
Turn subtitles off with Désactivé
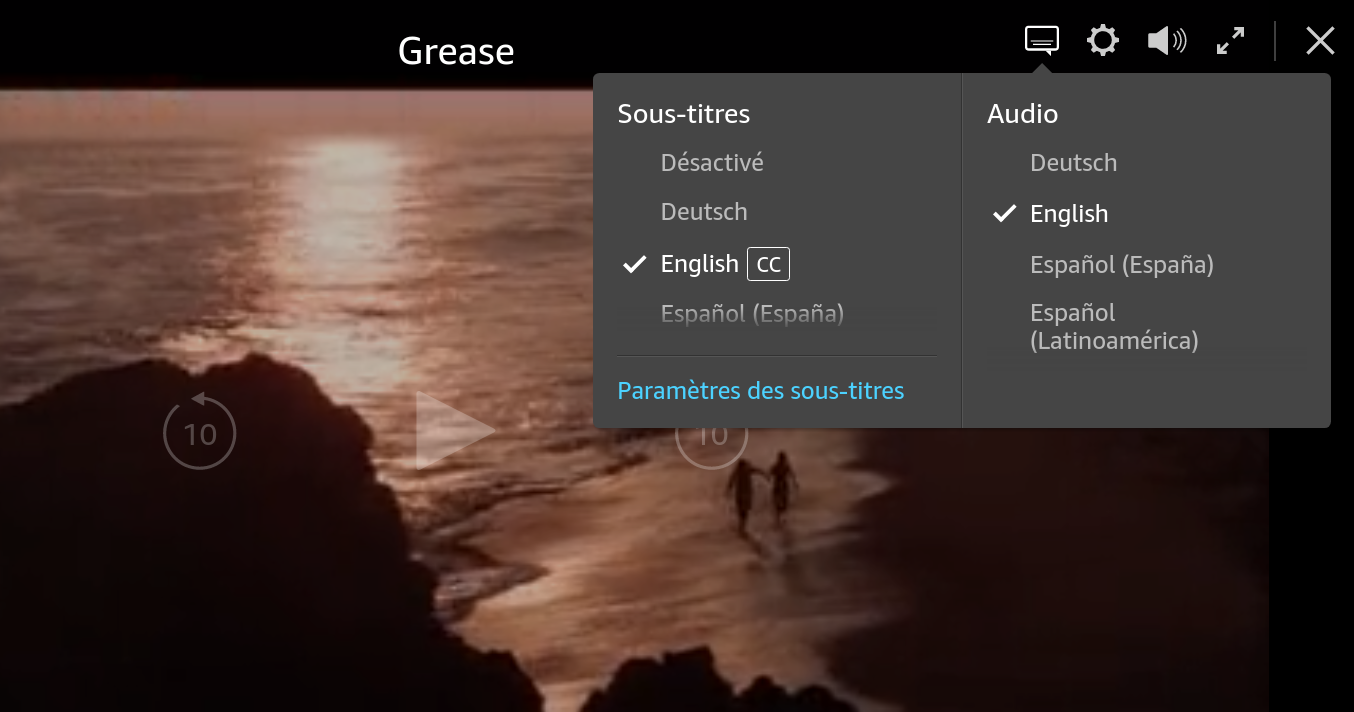pos(712,163)
